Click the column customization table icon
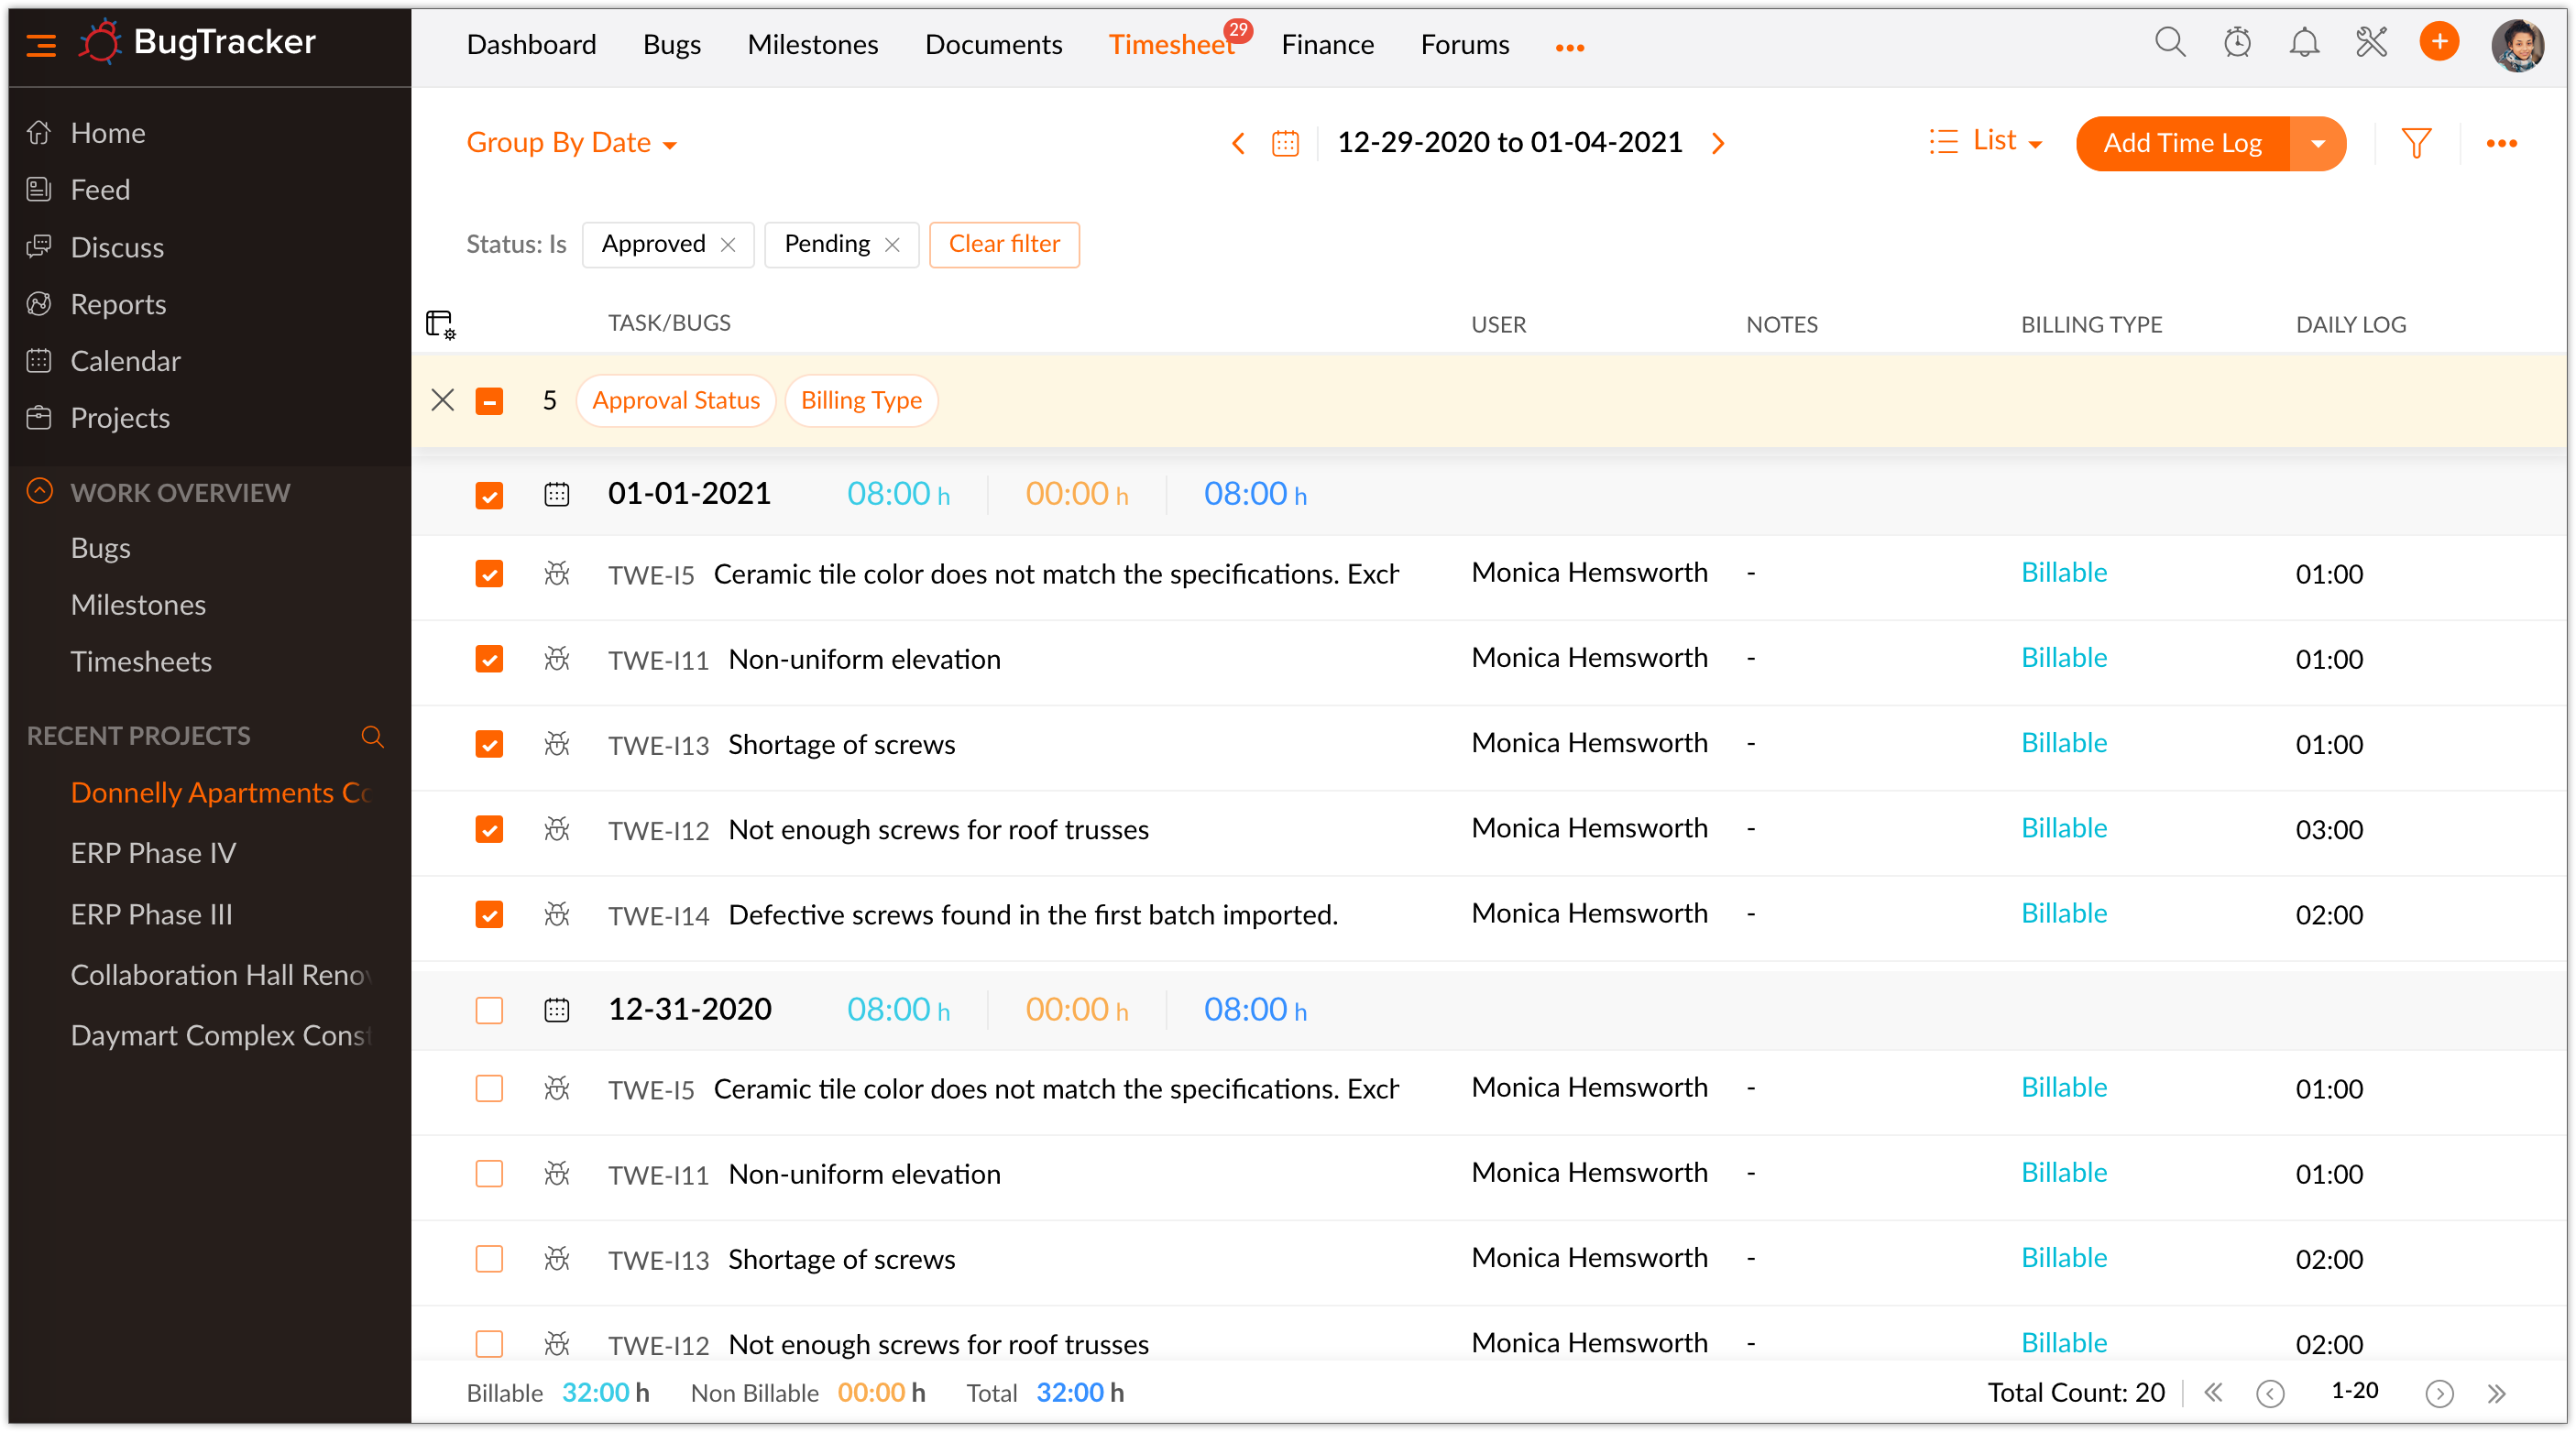Screen dimensions: 2576x1432 (440, 324)
